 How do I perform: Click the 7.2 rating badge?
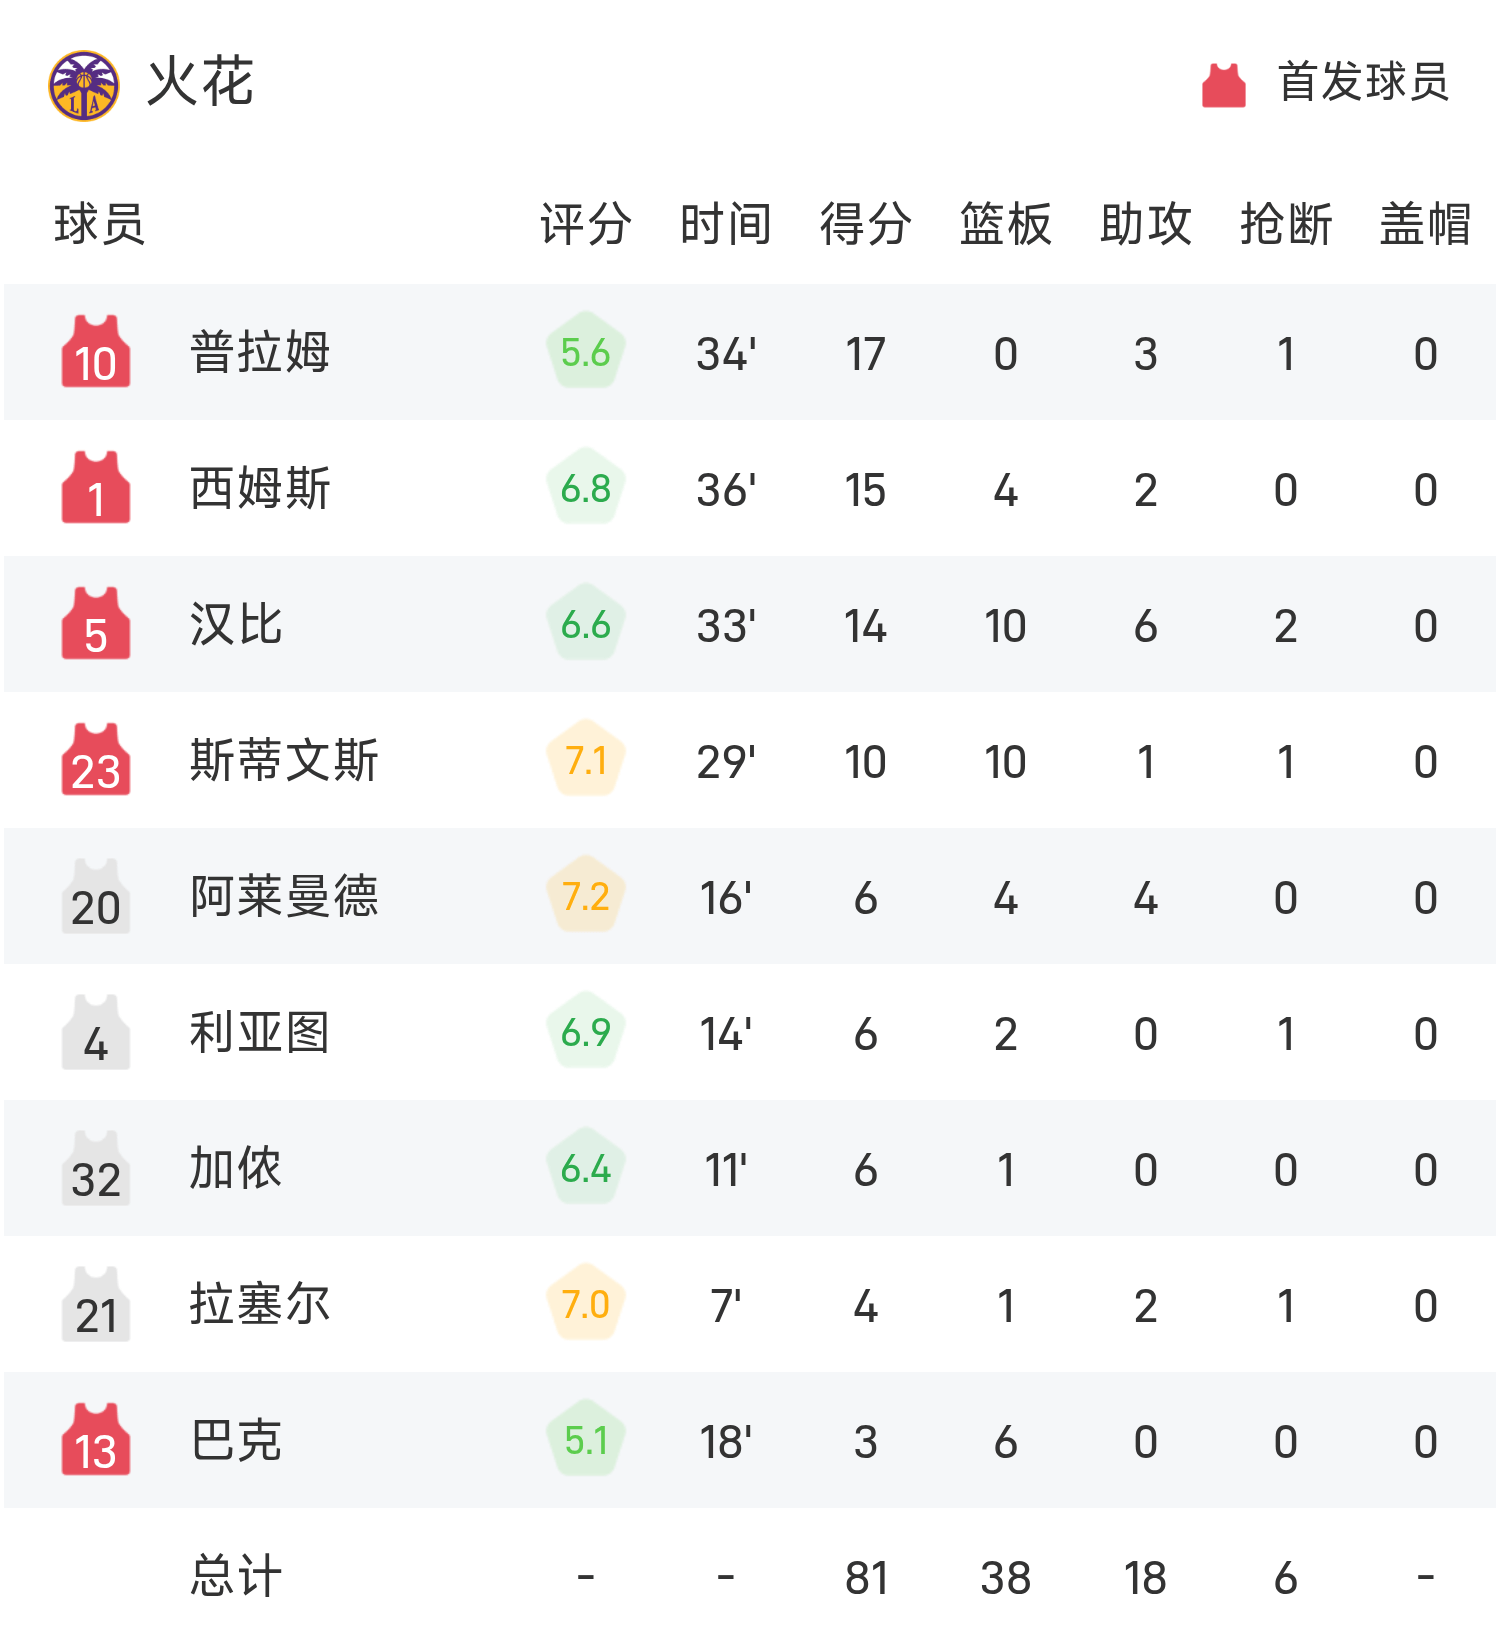[x=586, y=896]
